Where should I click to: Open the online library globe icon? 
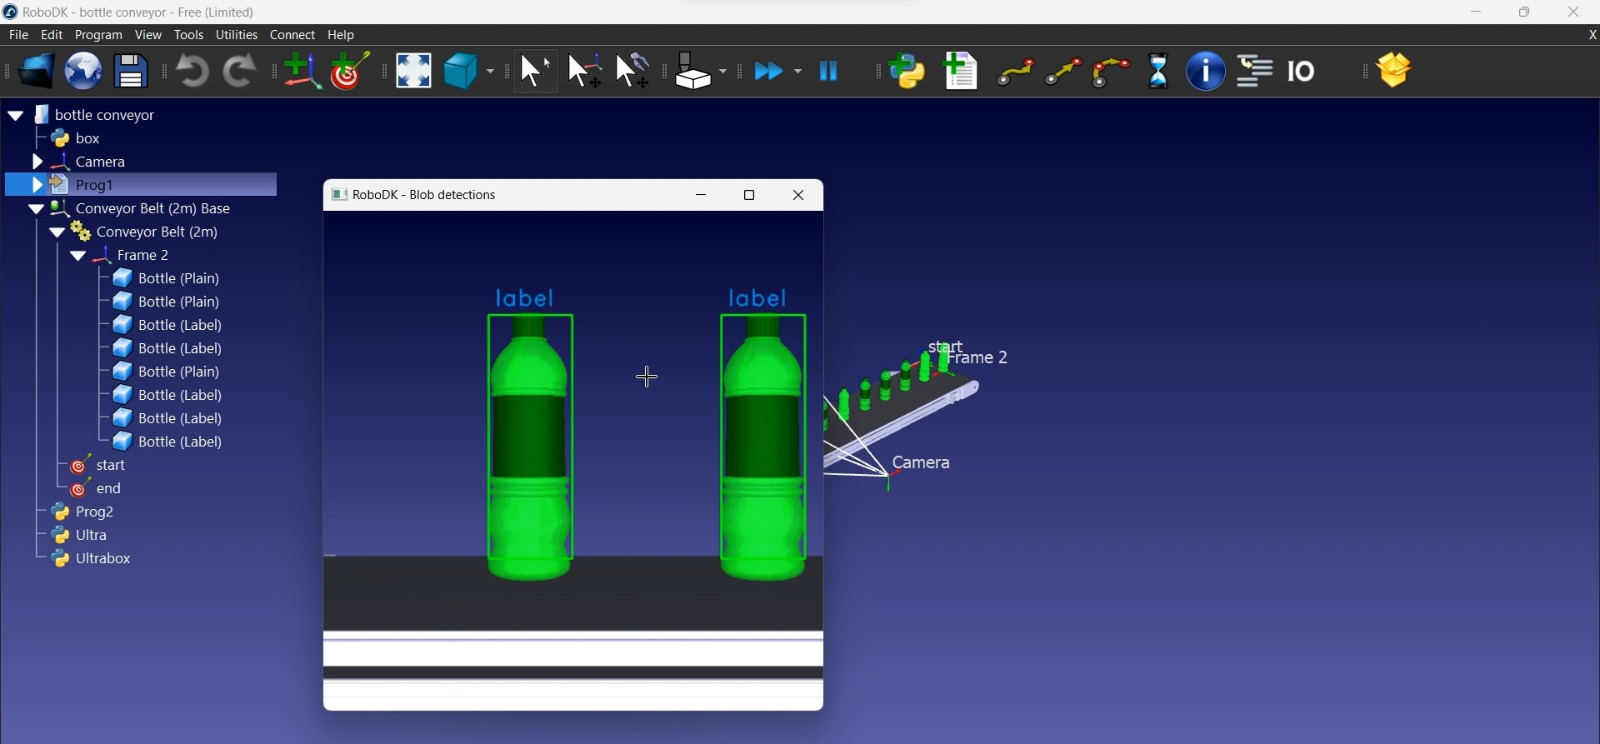point(83,72)
